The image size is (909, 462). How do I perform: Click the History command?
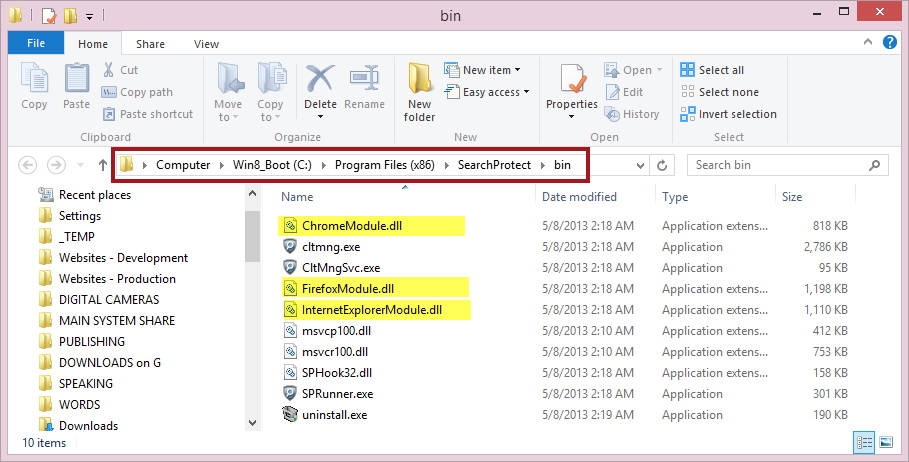[x=632, y=114]
